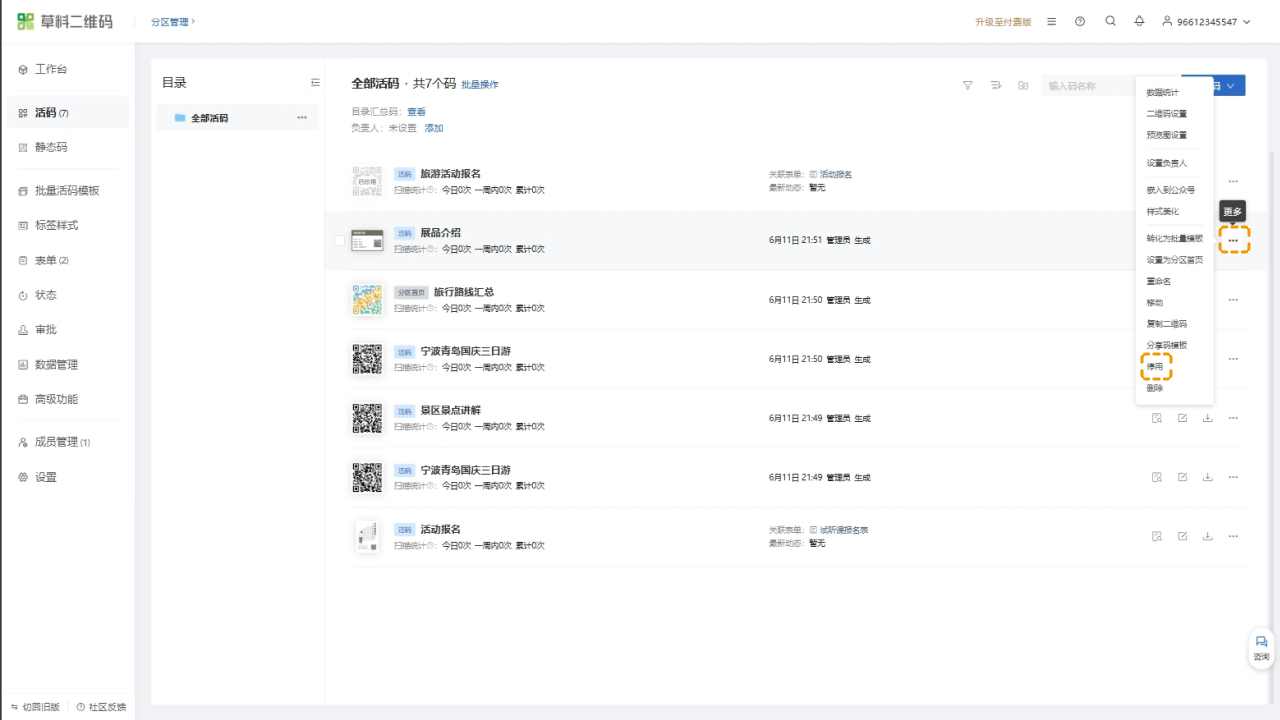1280x720 pixels.
Task: Click download icon for 景区景点讲解 row
Action: pos(1207,418)
